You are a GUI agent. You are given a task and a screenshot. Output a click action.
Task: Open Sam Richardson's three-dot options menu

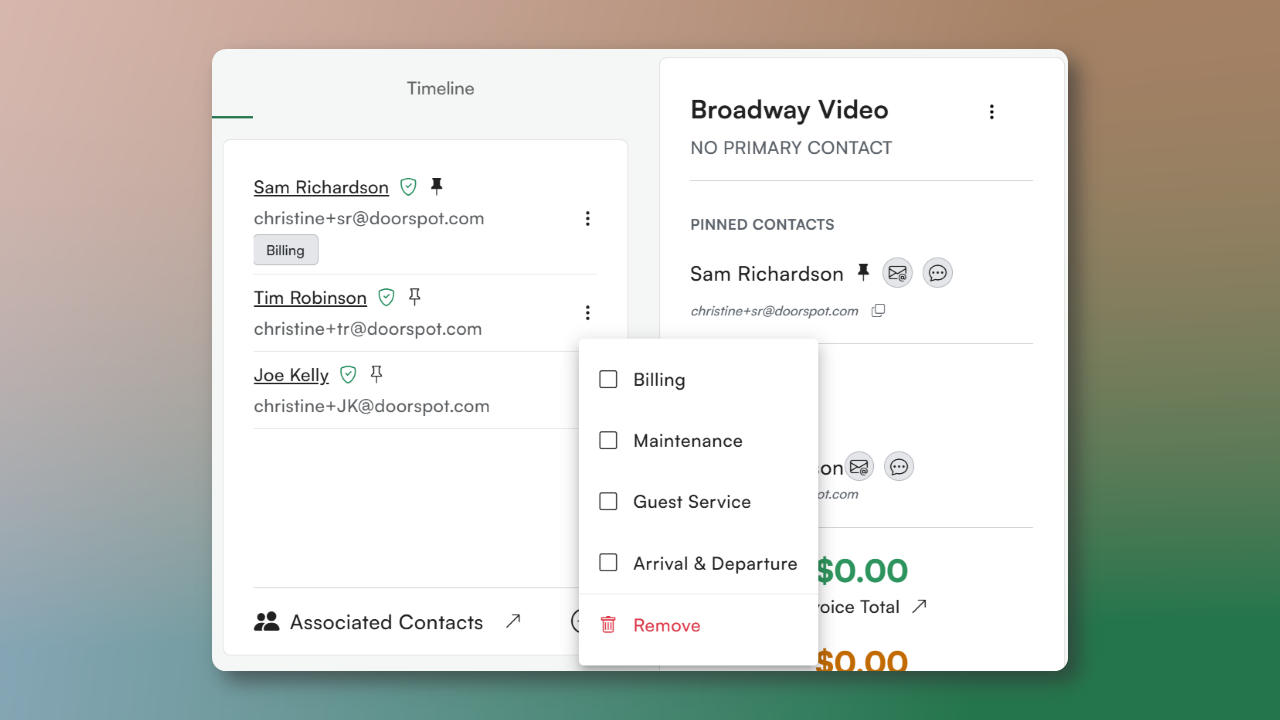point(588,218)
